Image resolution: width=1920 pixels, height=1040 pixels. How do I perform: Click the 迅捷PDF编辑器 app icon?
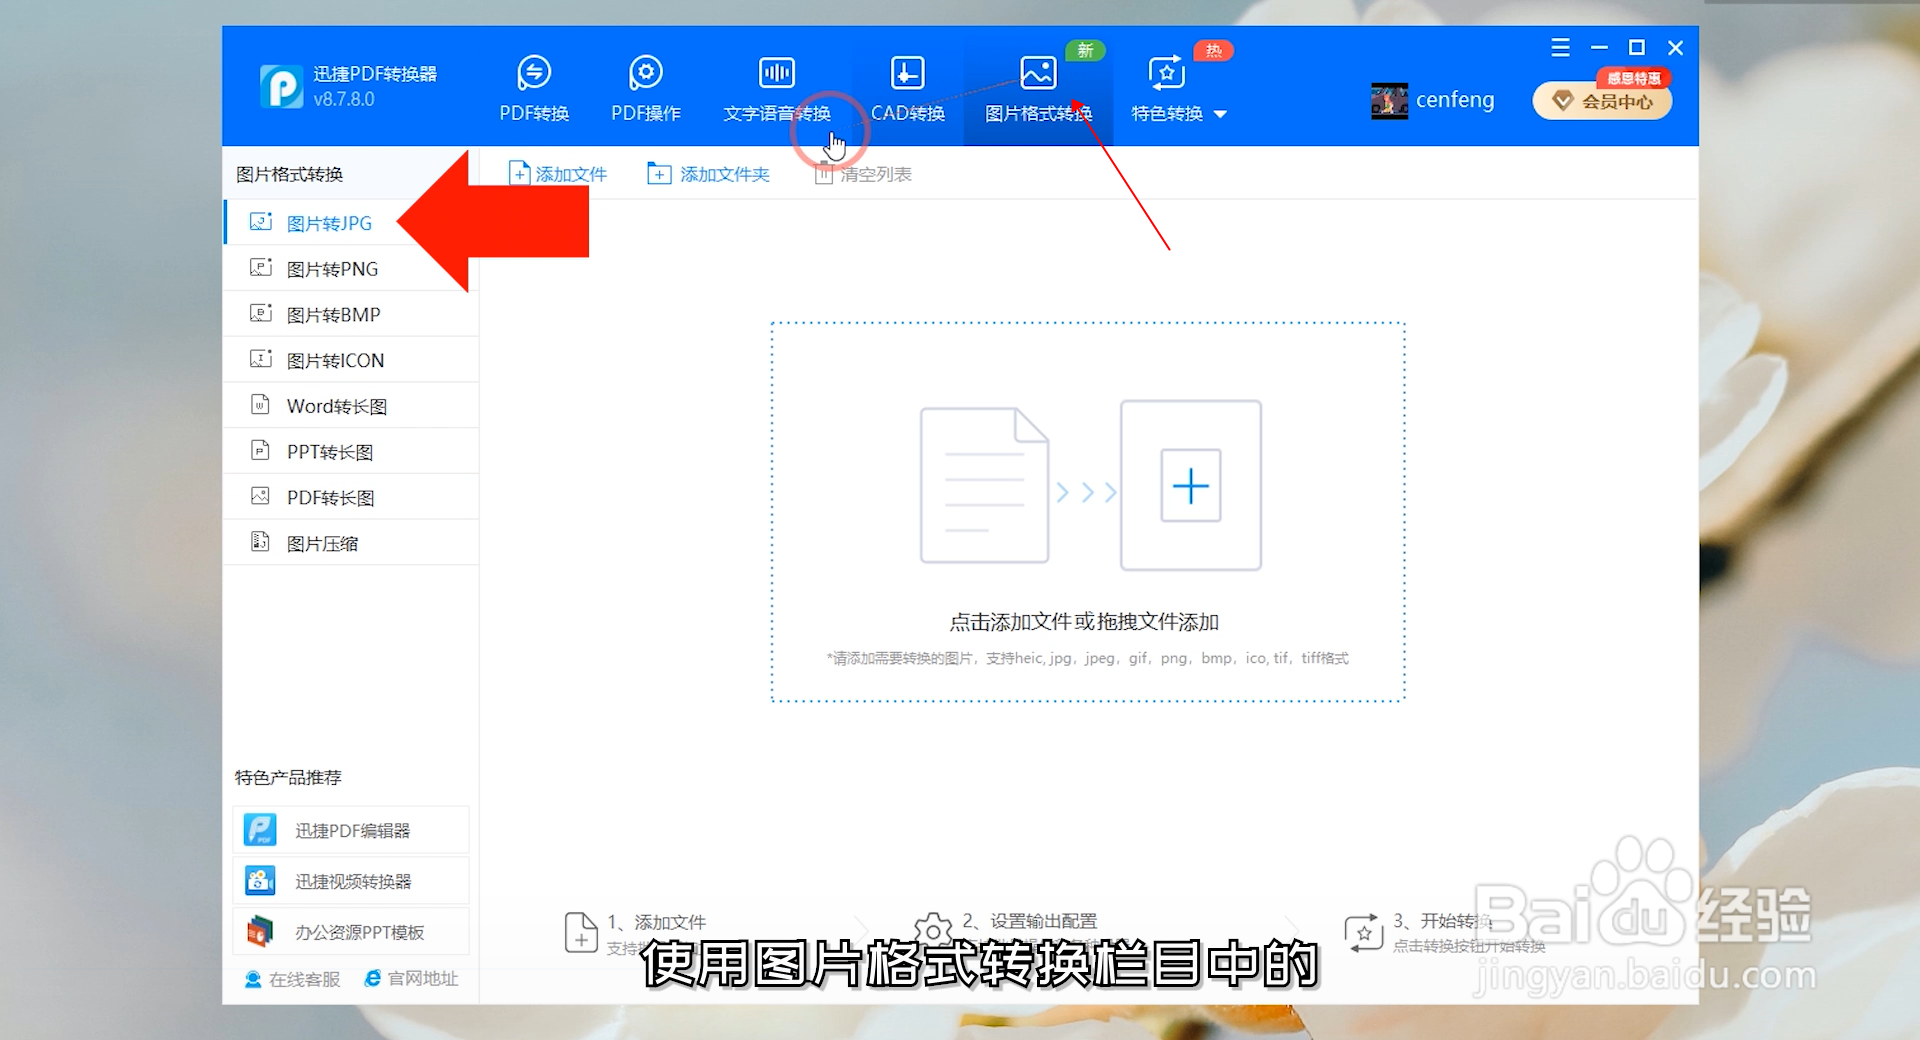click(x=260, y=830)
